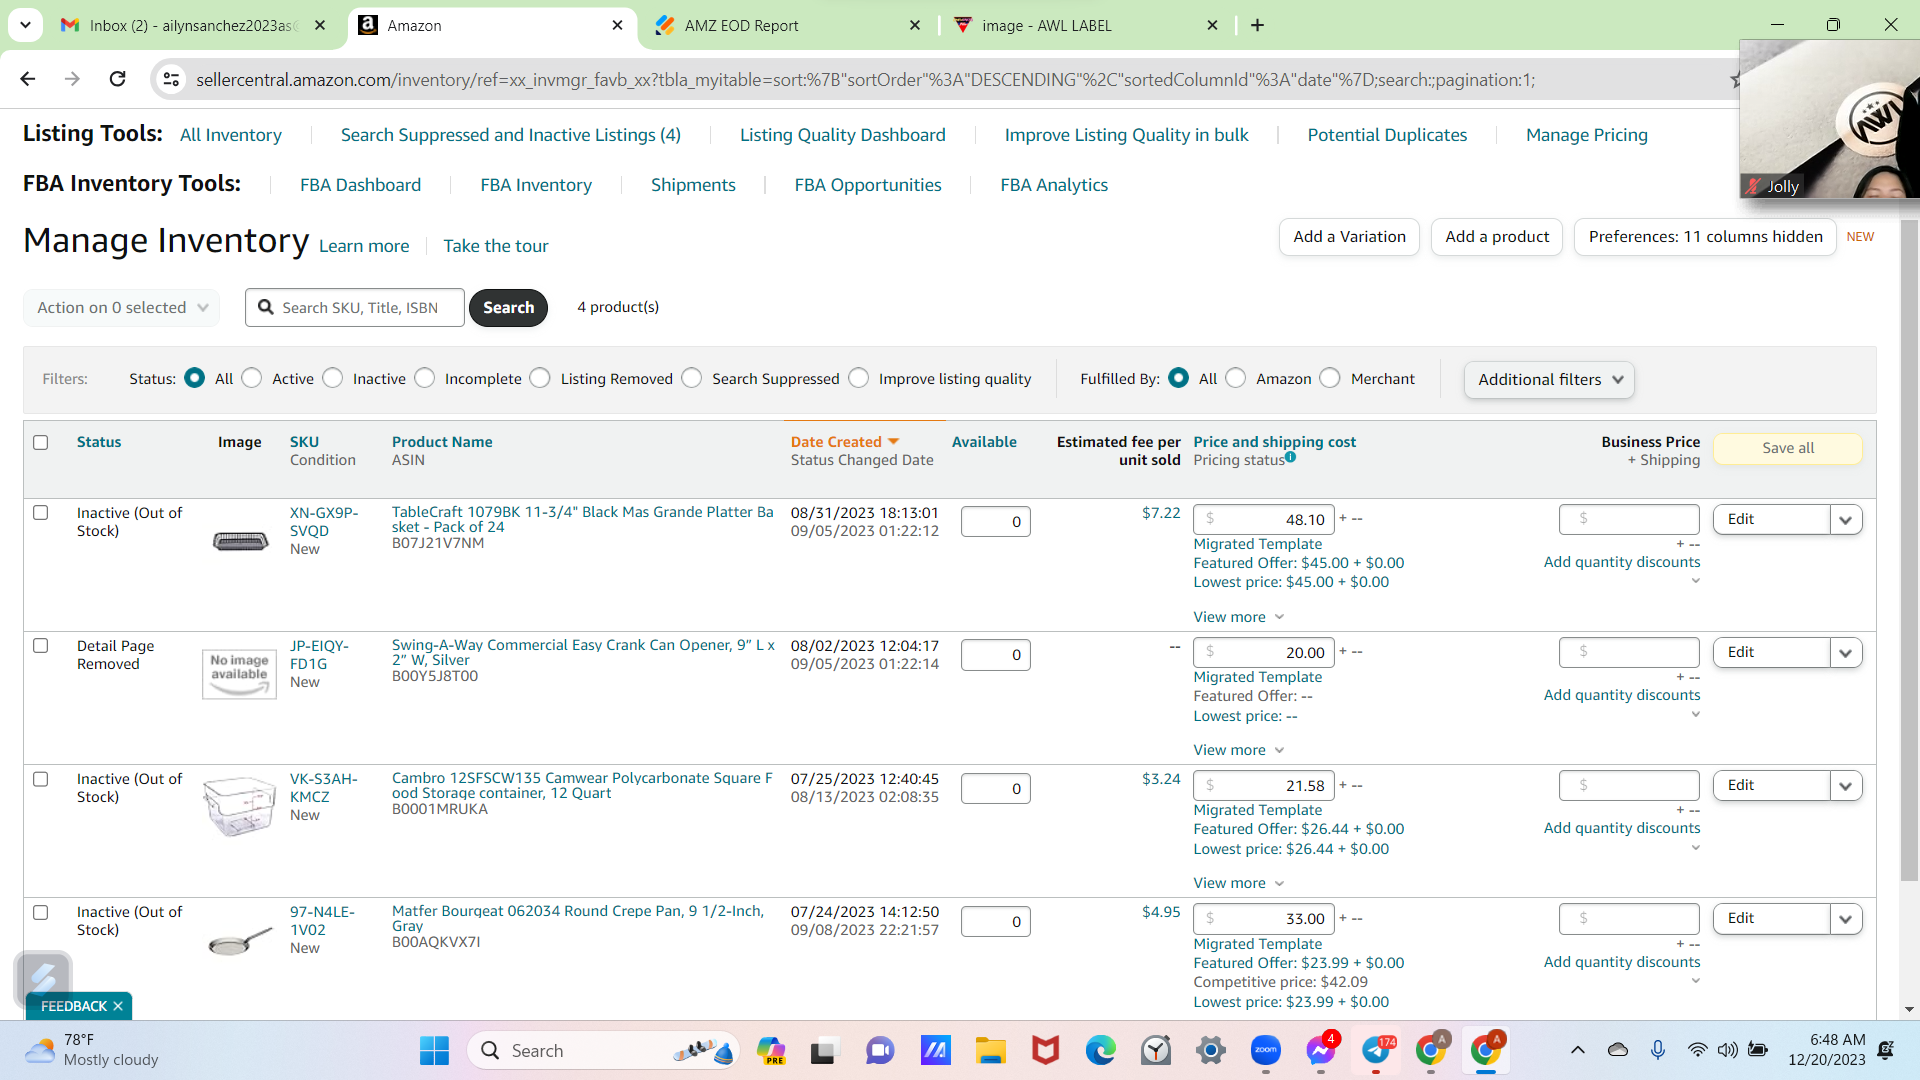Click the Pricing status info icon

tap(1290, 457)
